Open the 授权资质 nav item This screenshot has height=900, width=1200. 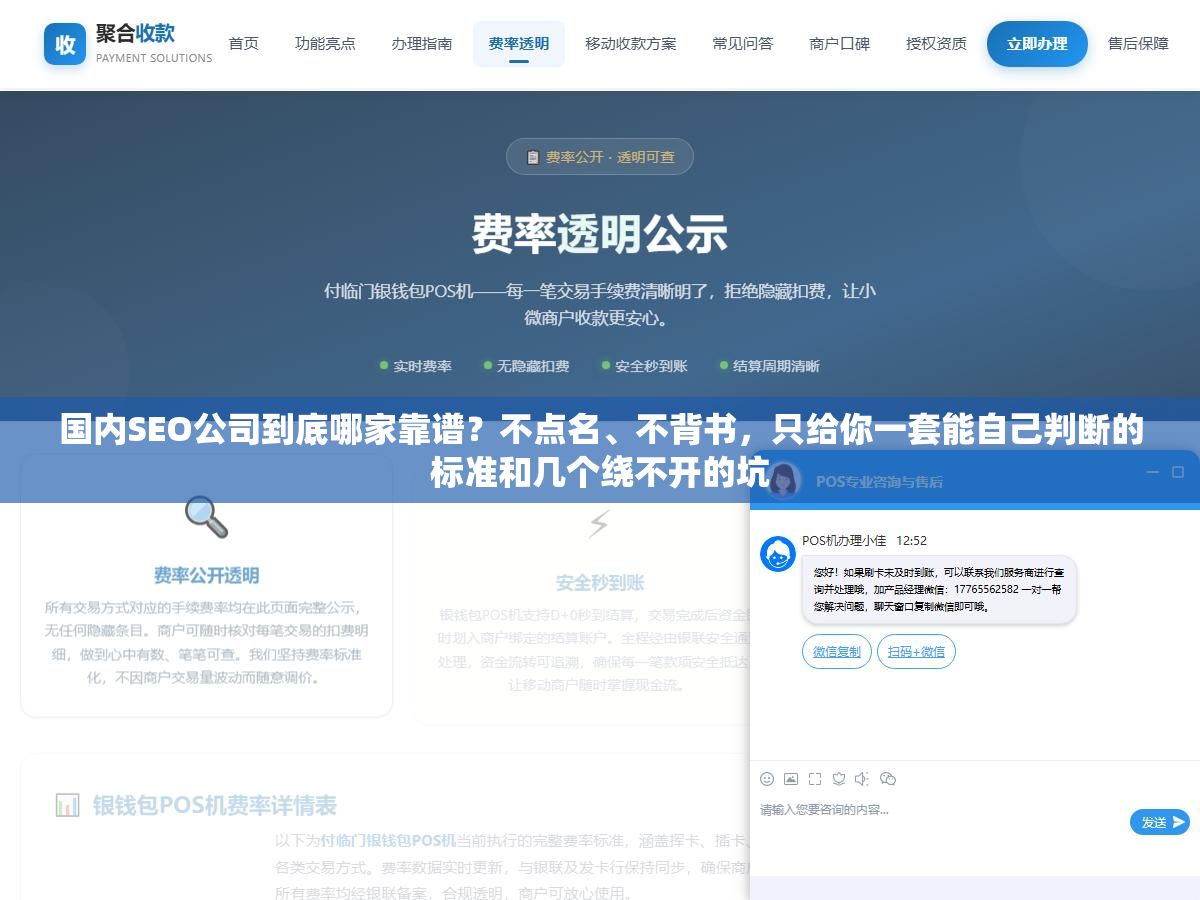(937, 44)
